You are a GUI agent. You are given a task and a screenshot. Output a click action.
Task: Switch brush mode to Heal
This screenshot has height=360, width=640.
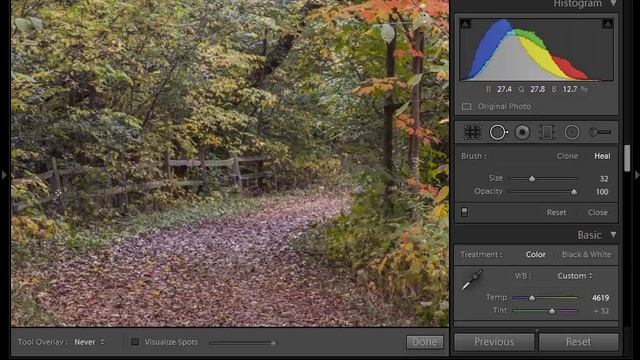click(602, 156)
